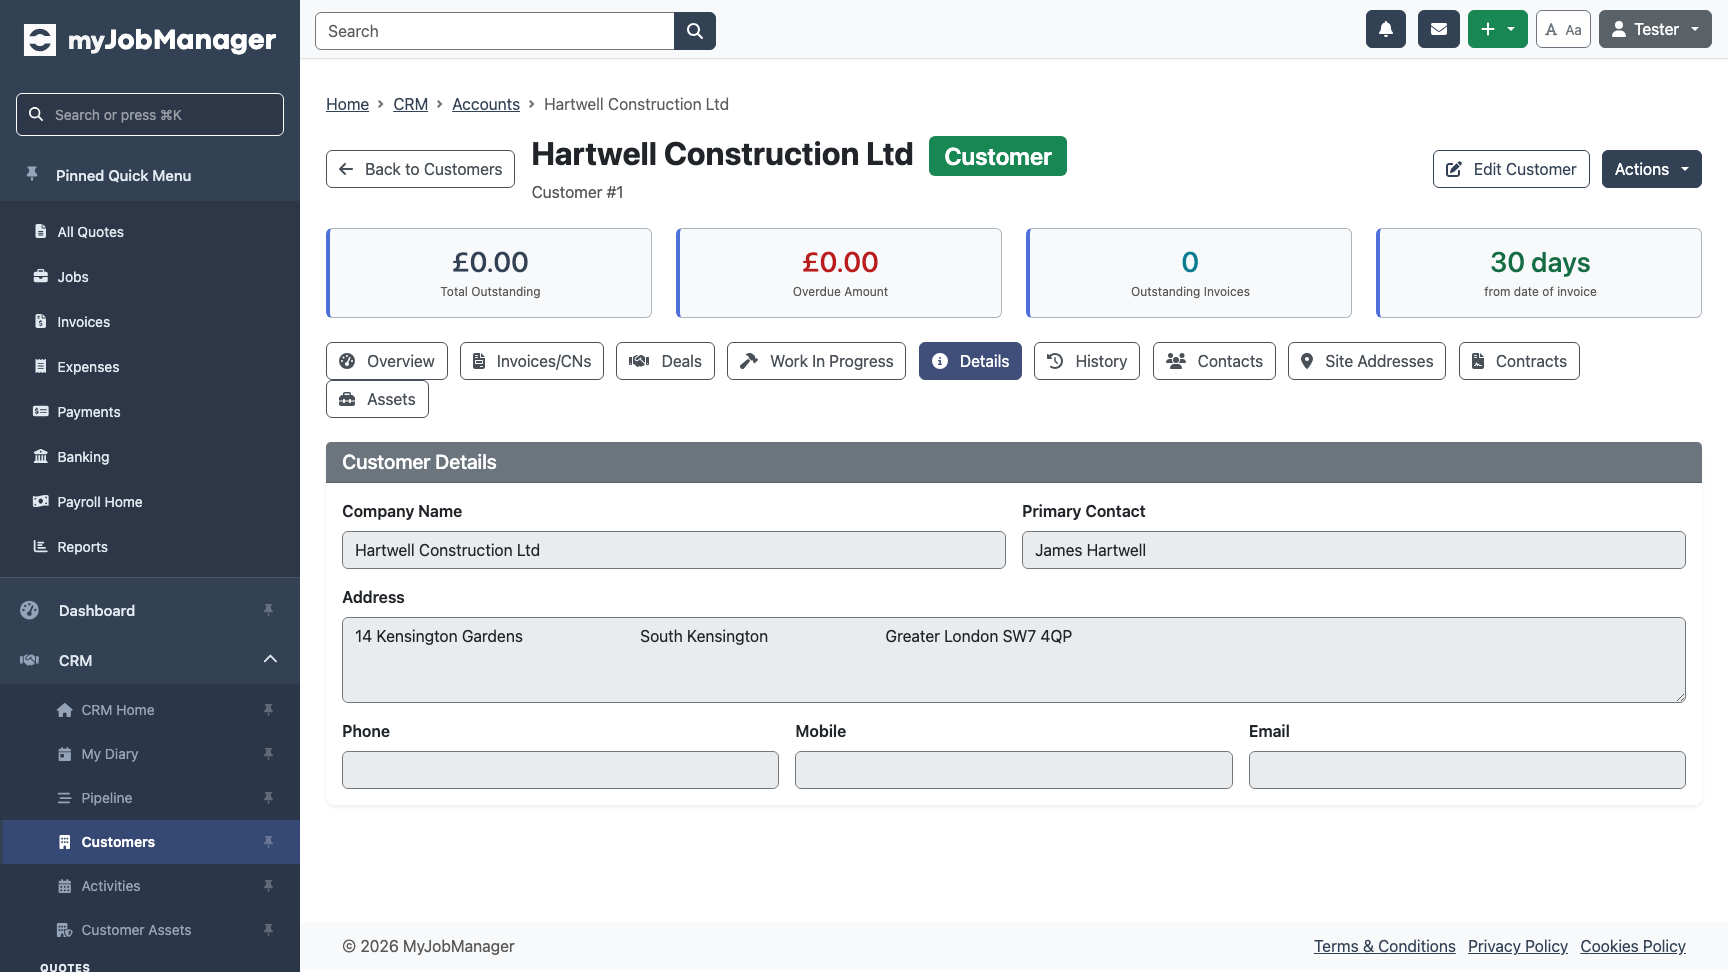Open Cookies Policy link
This screenshot has width=1728, height=972.
(1633, 946)
